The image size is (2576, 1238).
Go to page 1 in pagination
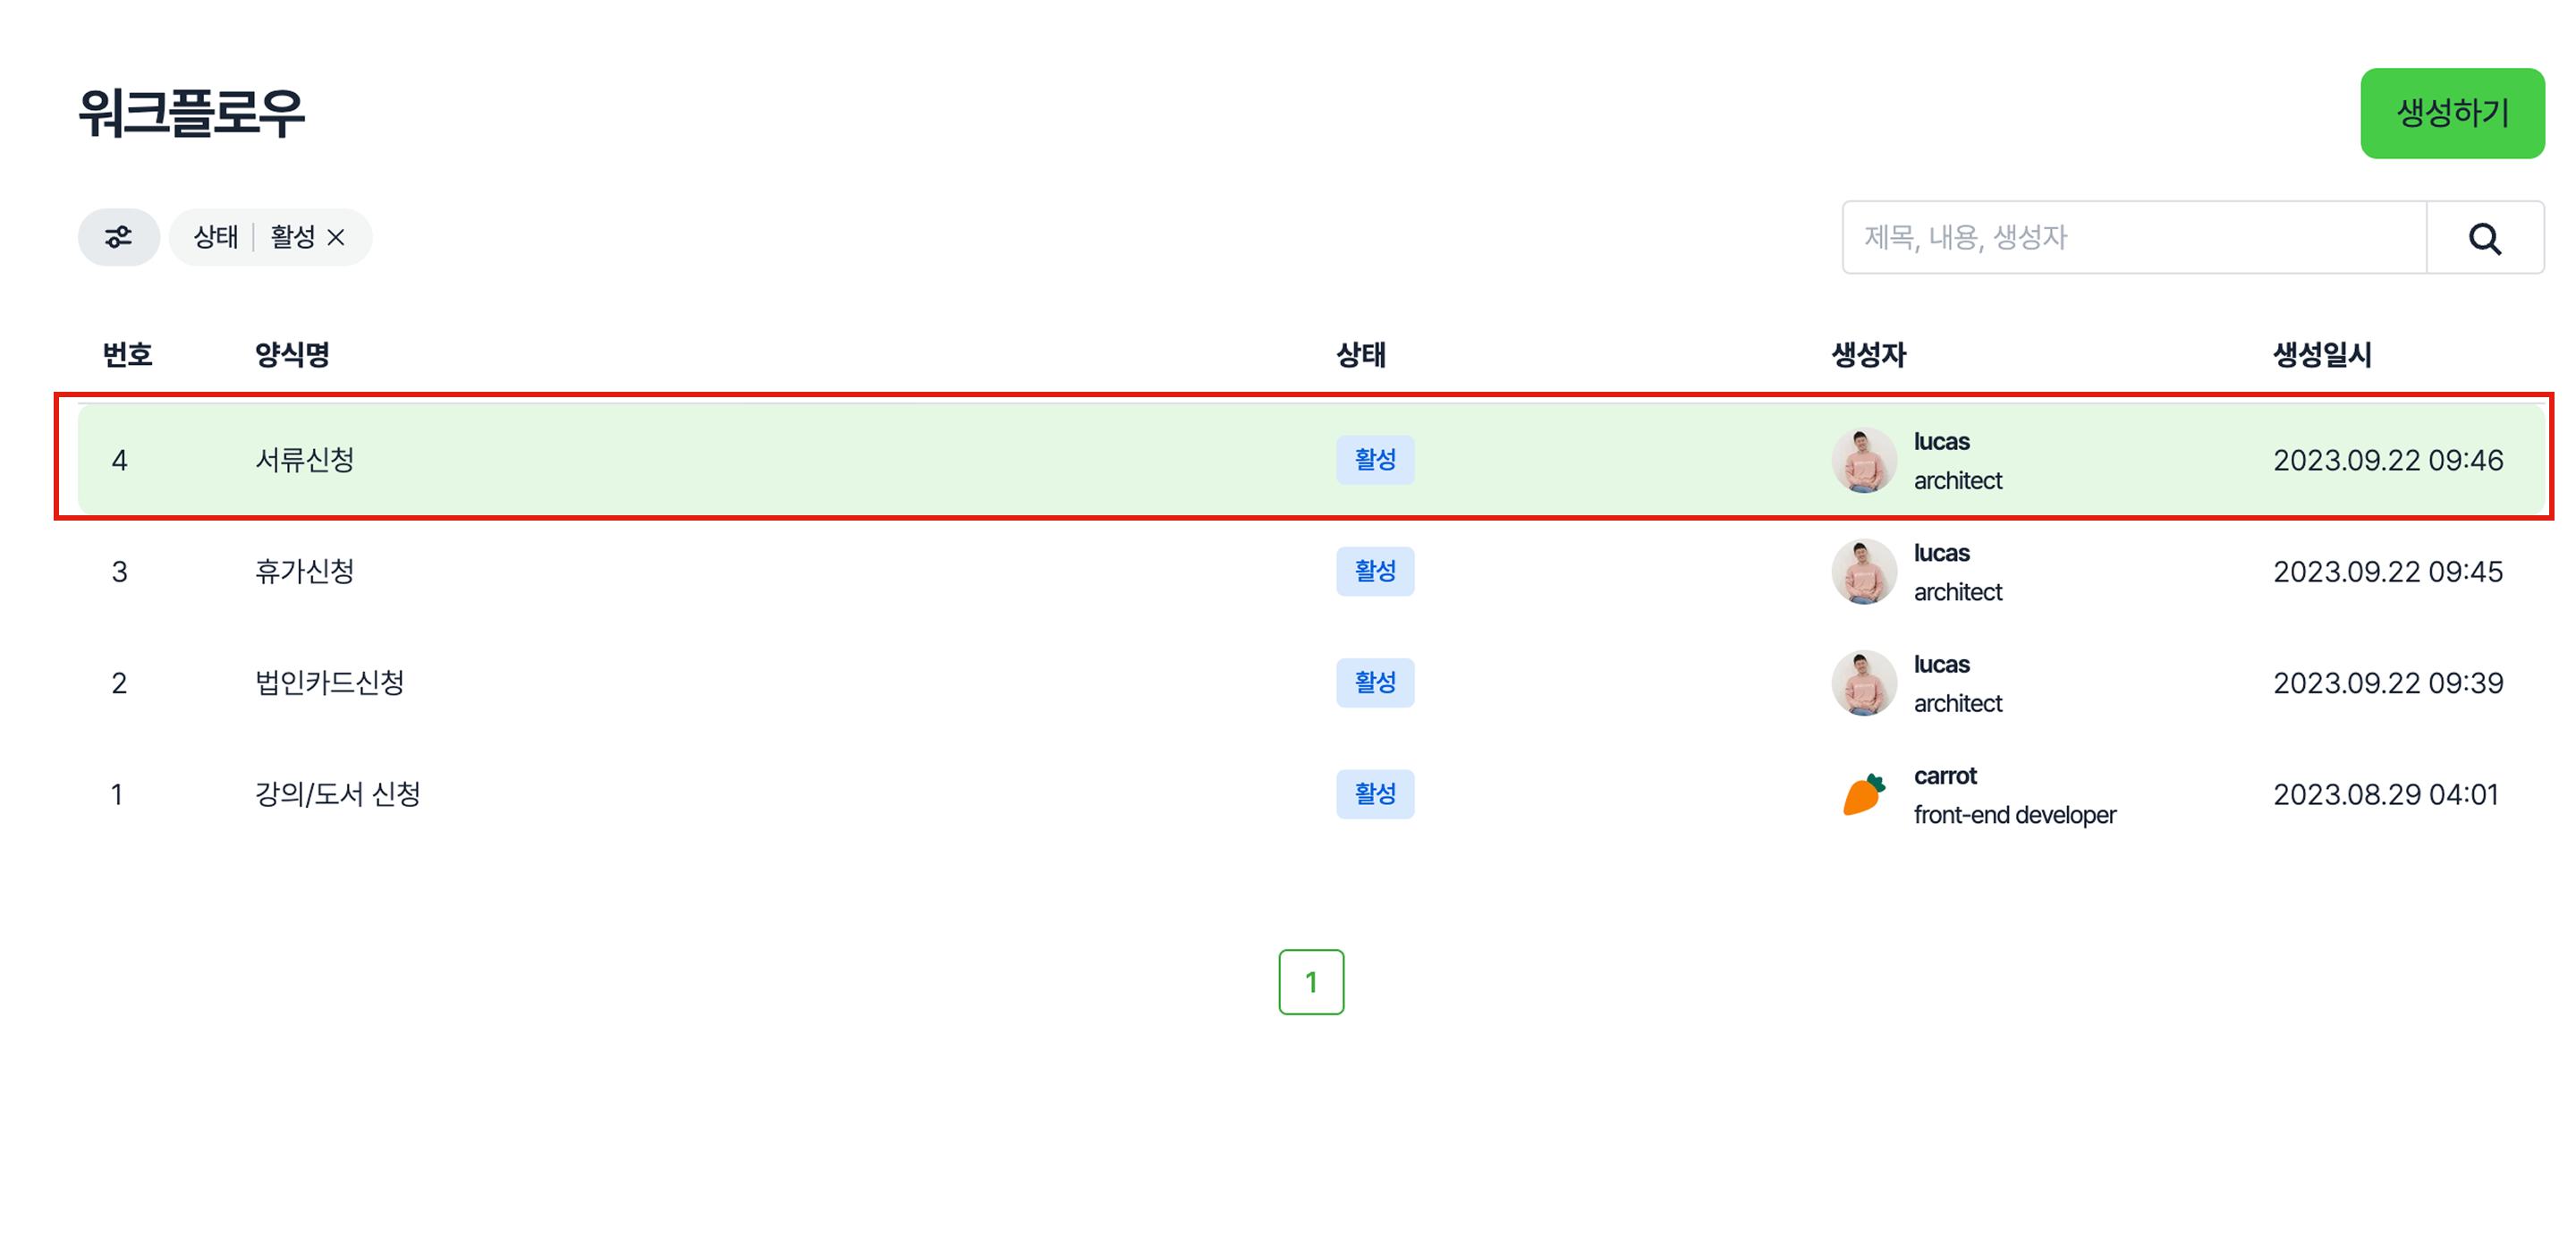(x=1311, y=982)
